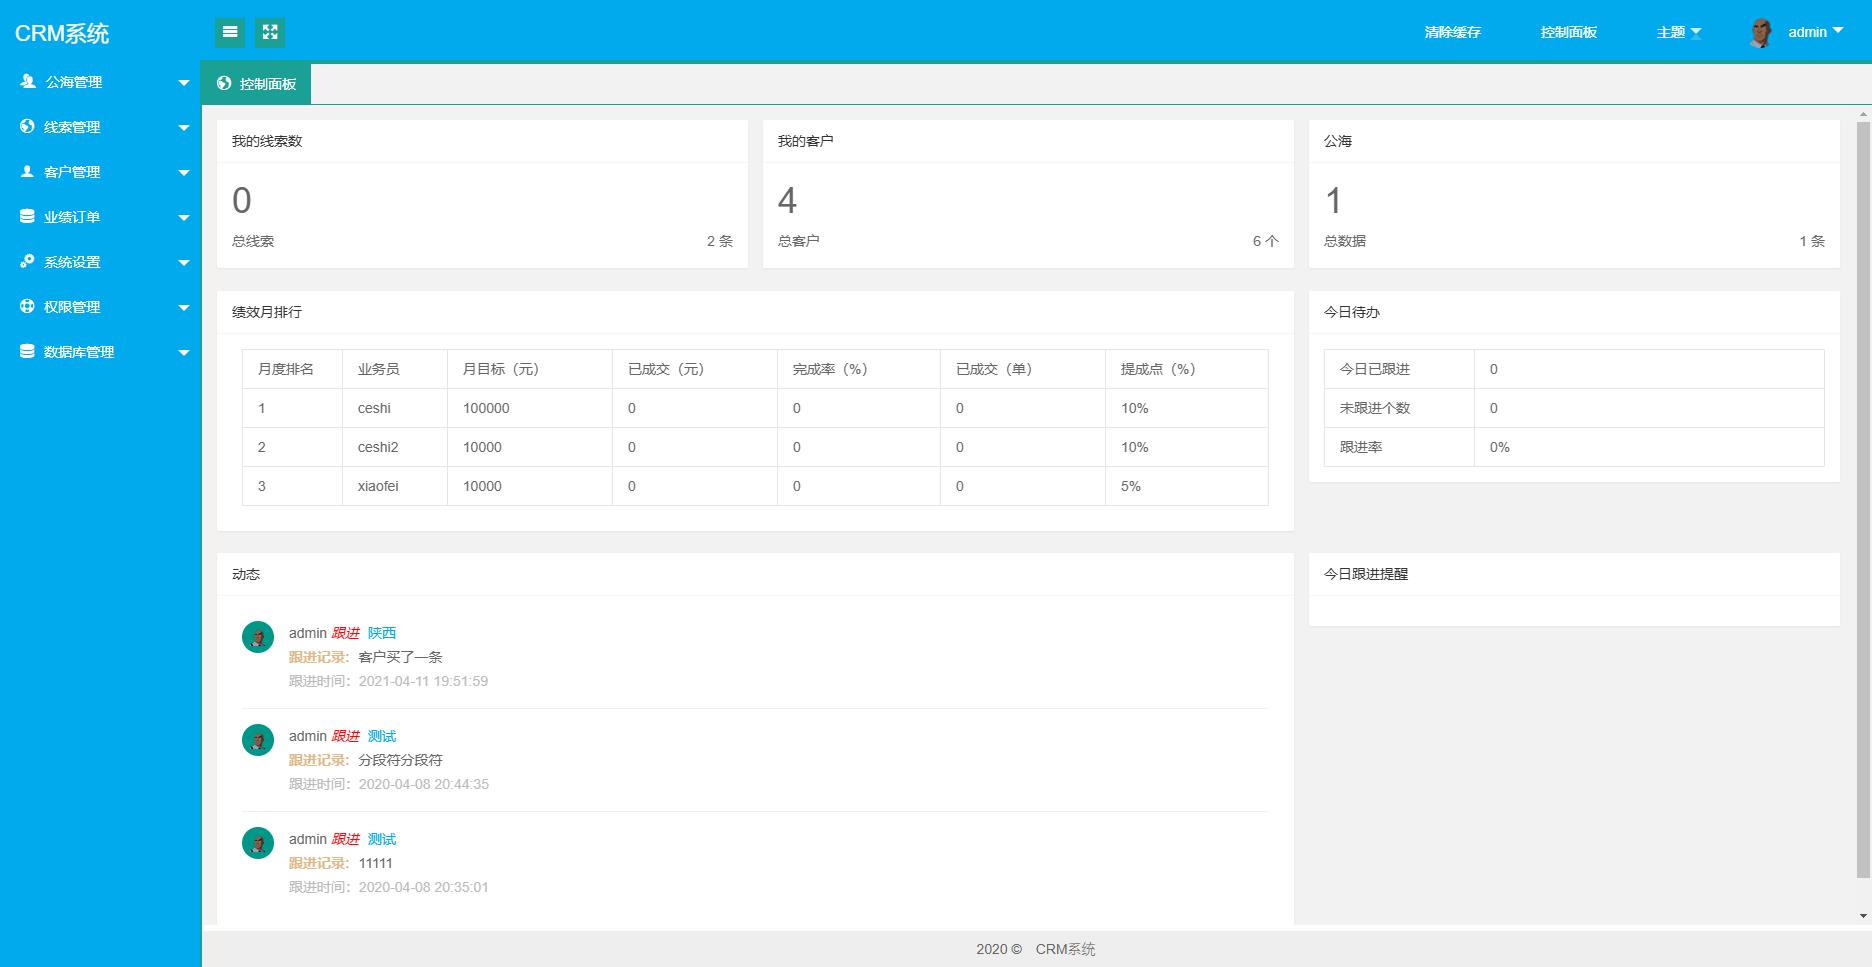The image size is (1872, 967).
Task: Click the vertical scrollbar on the right
Action: coord(1863,500)
